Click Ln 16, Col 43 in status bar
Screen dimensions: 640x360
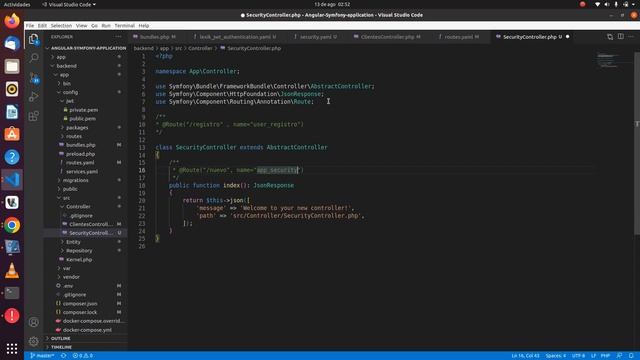[525, 356]
